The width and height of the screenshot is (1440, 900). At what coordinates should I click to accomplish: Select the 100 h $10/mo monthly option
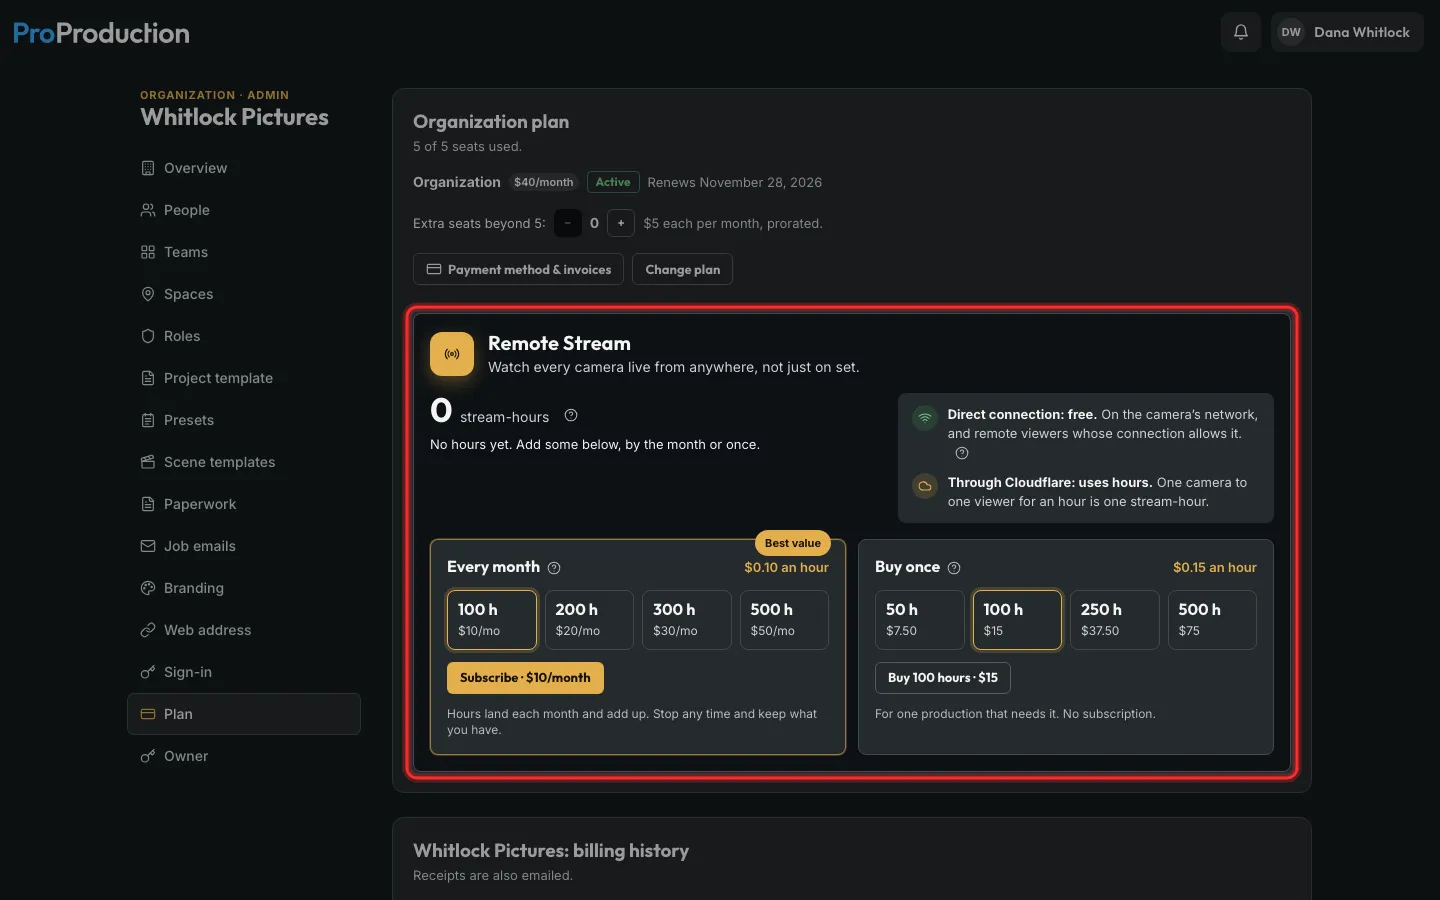[492, 620]
